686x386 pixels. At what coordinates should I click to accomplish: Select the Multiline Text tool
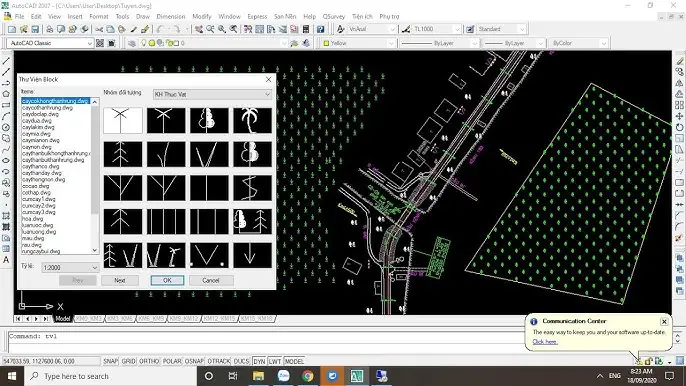[6, 260]
